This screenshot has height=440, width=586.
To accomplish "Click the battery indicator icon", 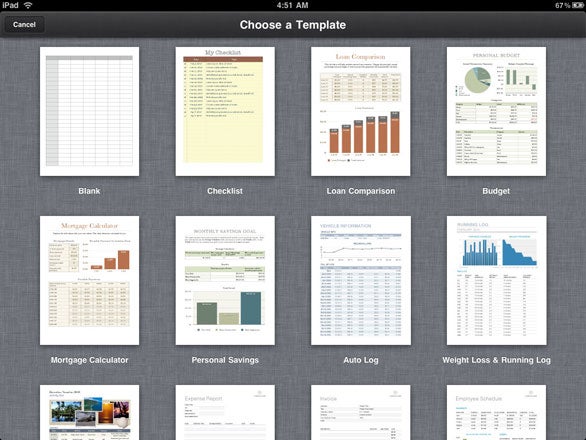I will (x=577, y=5).
